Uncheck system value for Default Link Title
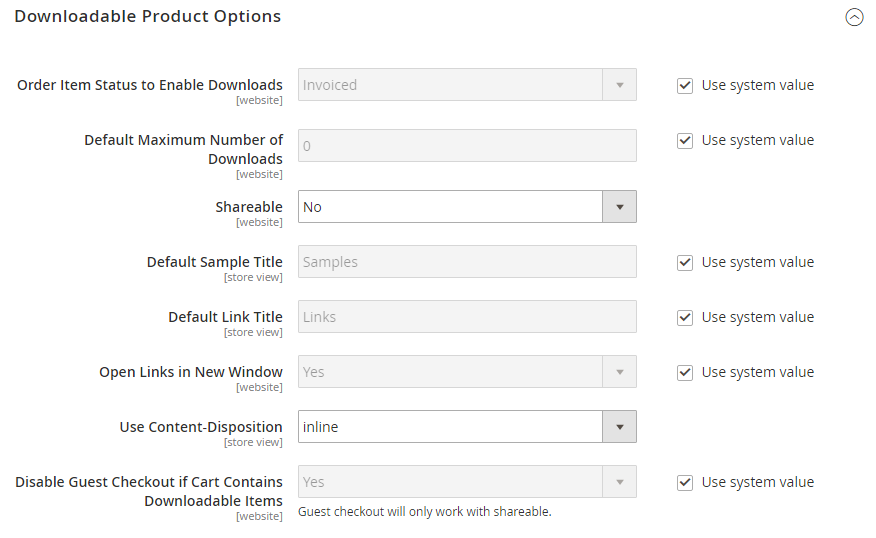This screenshot has width=876, height=538. (x=685, y=317)
